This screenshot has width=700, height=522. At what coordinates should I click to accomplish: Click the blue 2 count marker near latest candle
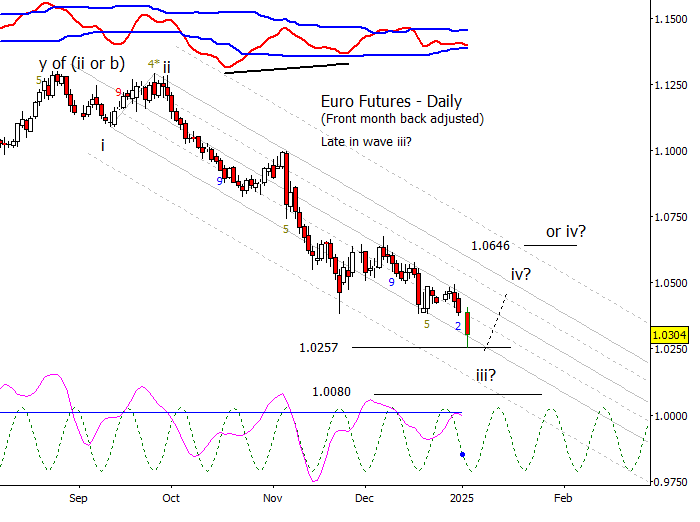(458, 326)
